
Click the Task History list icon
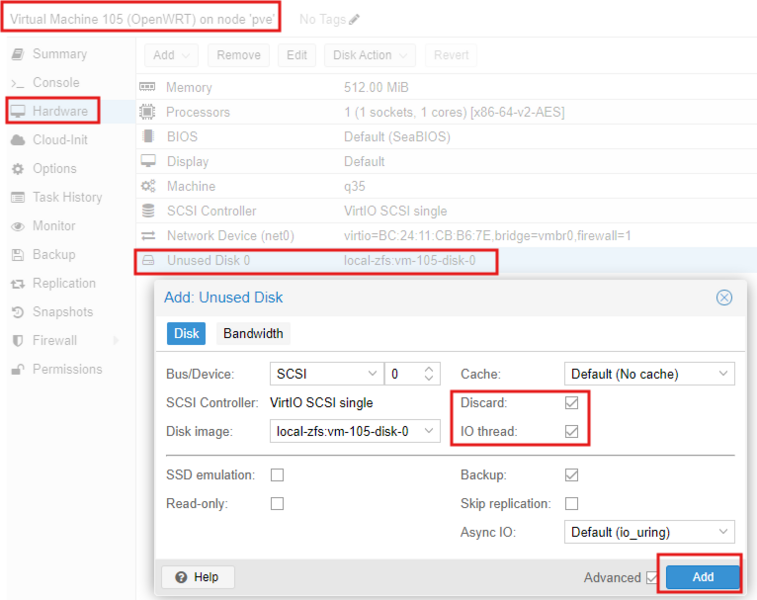click(x=18, y=197)
